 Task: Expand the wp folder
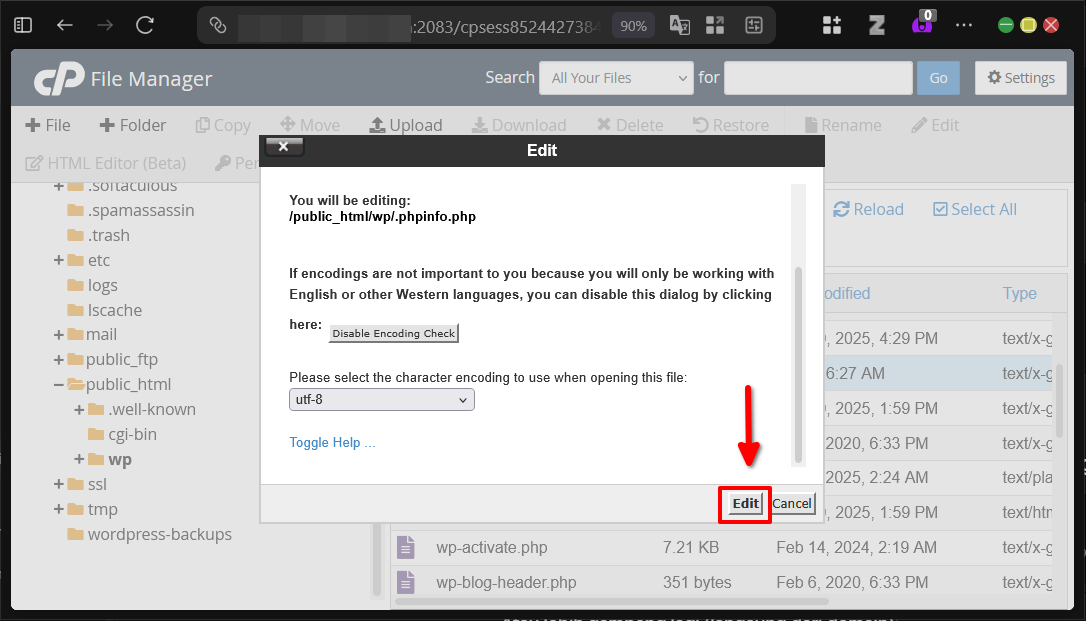tap(78, 459)
